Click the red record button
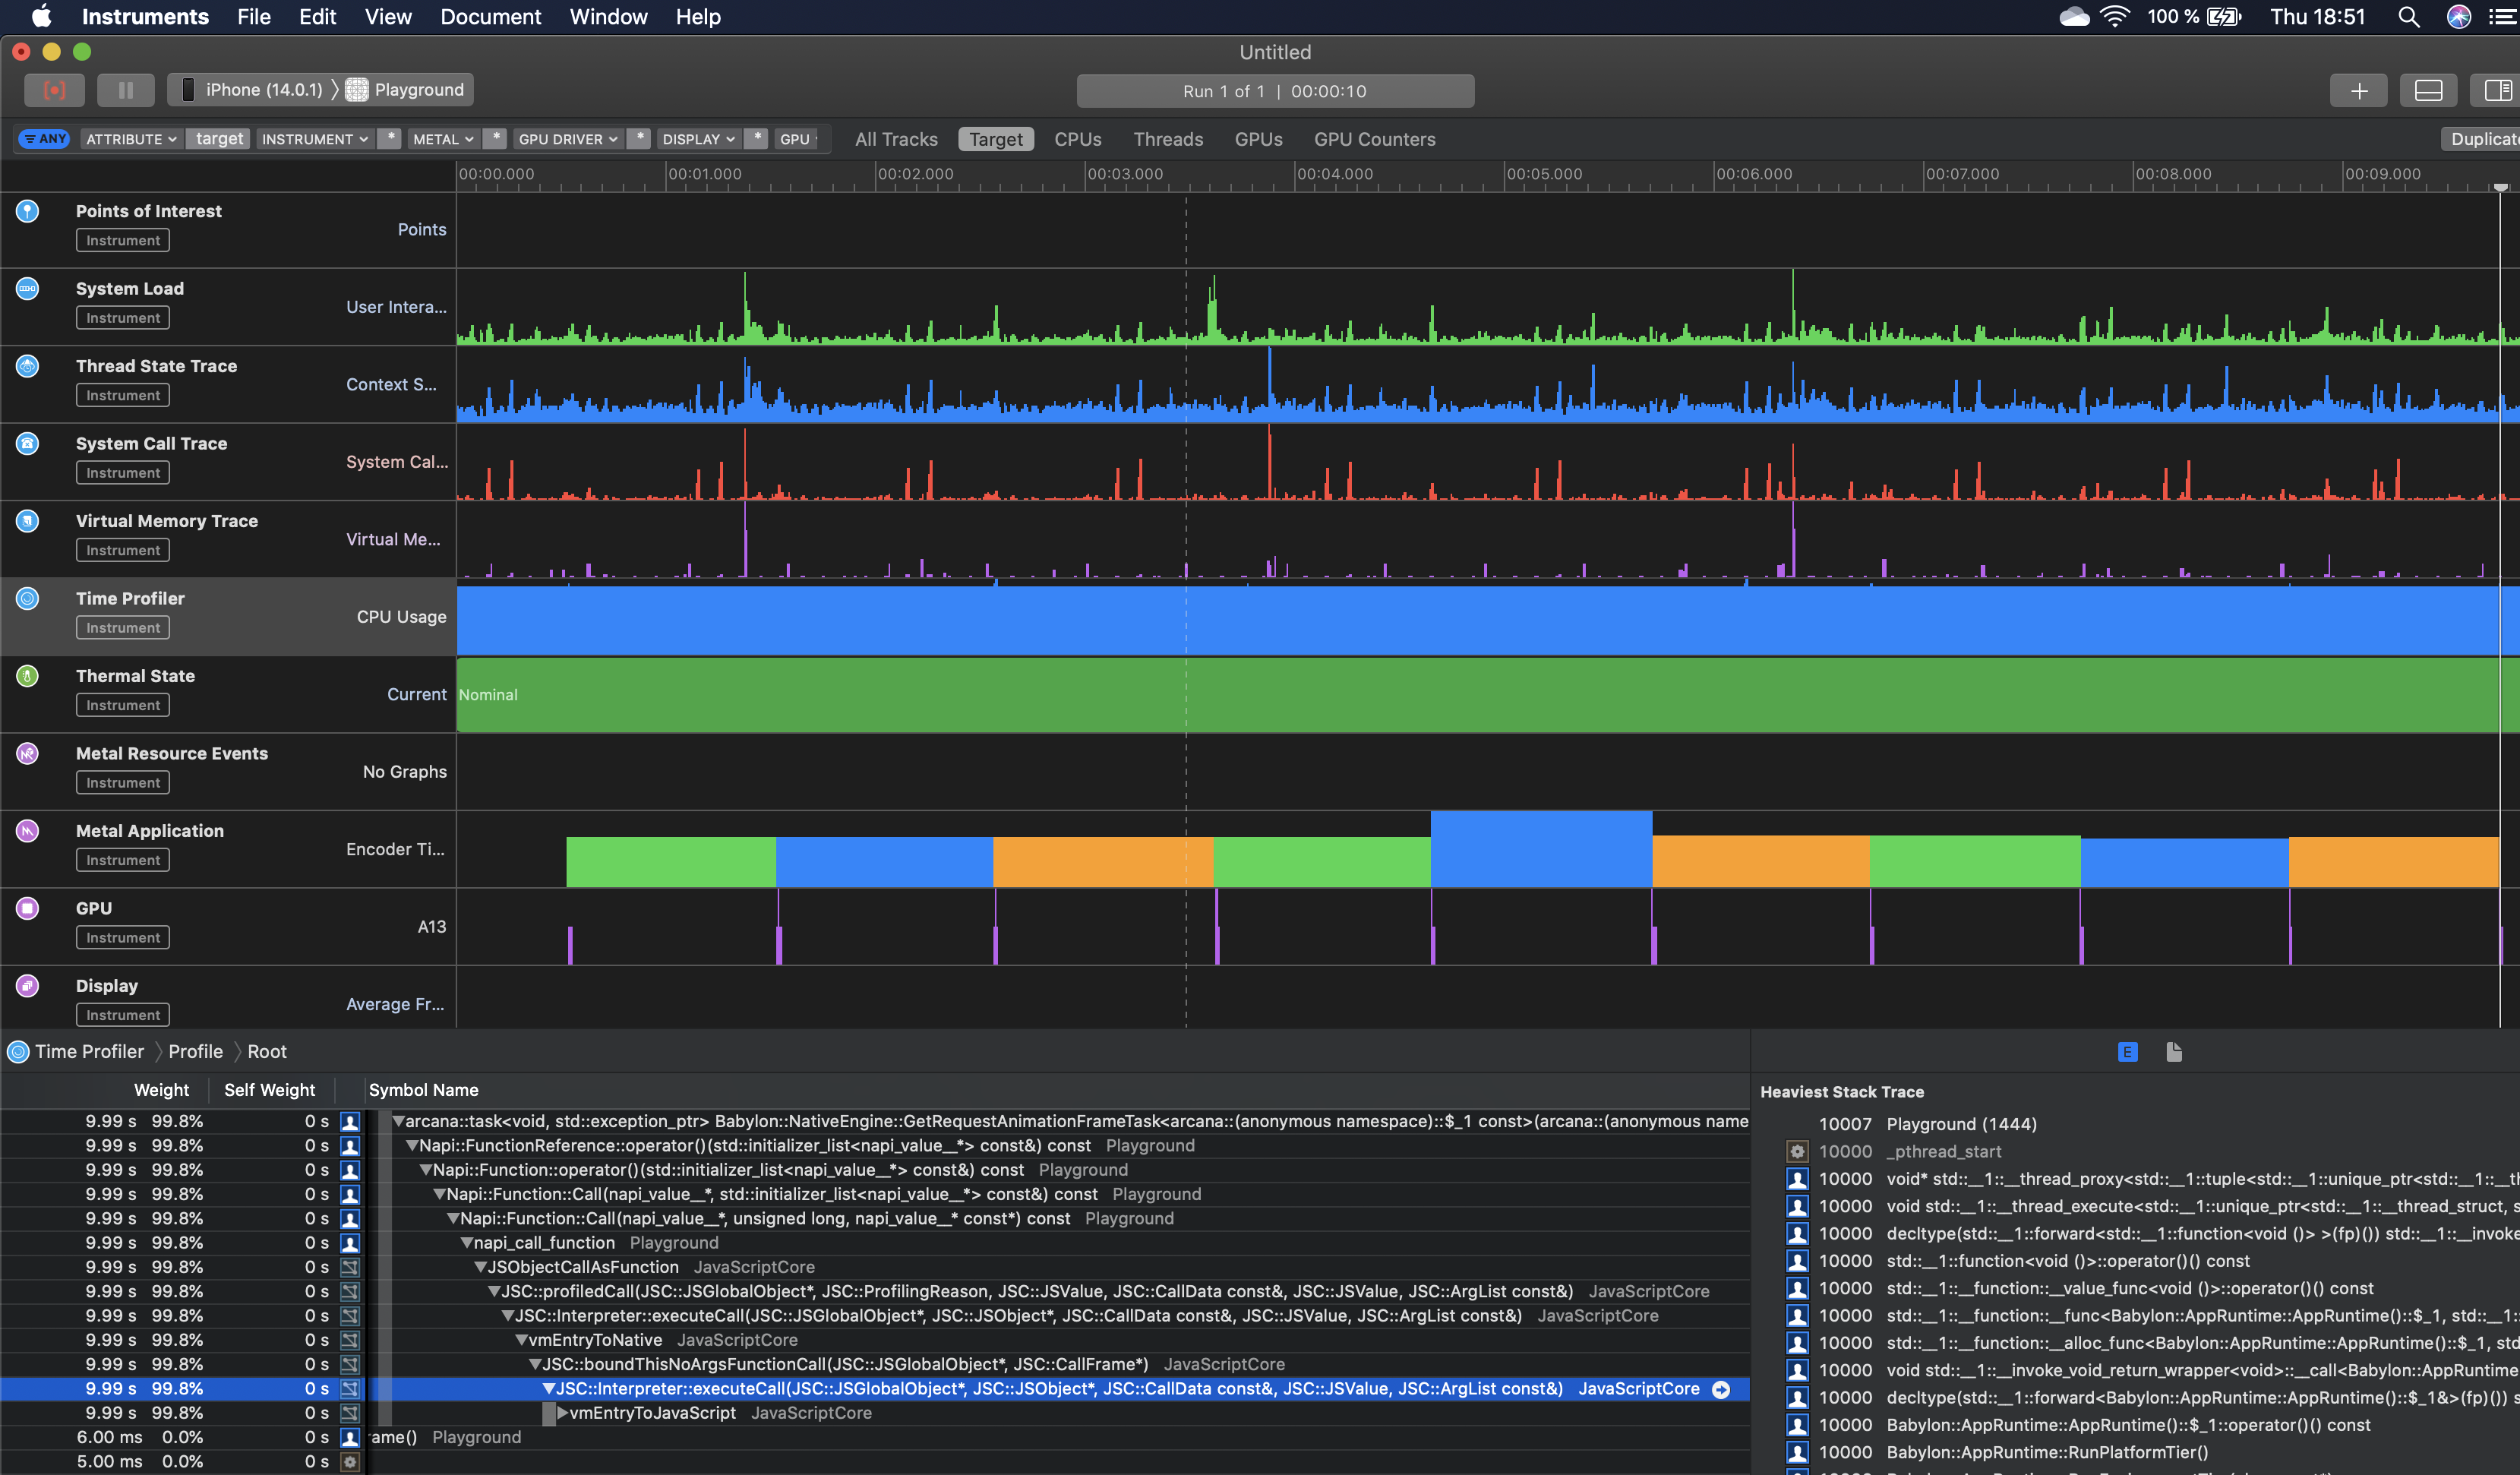Image resolution: width=2520 pixels, height=1475 pixels. pyautogui.click(x=55, y=90)
